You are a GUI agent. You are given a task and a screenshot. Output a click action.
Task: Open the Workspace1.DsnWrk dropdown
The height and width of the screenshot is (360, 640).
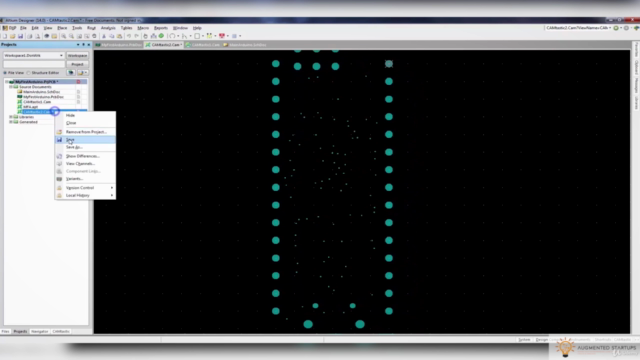point(61,56)
